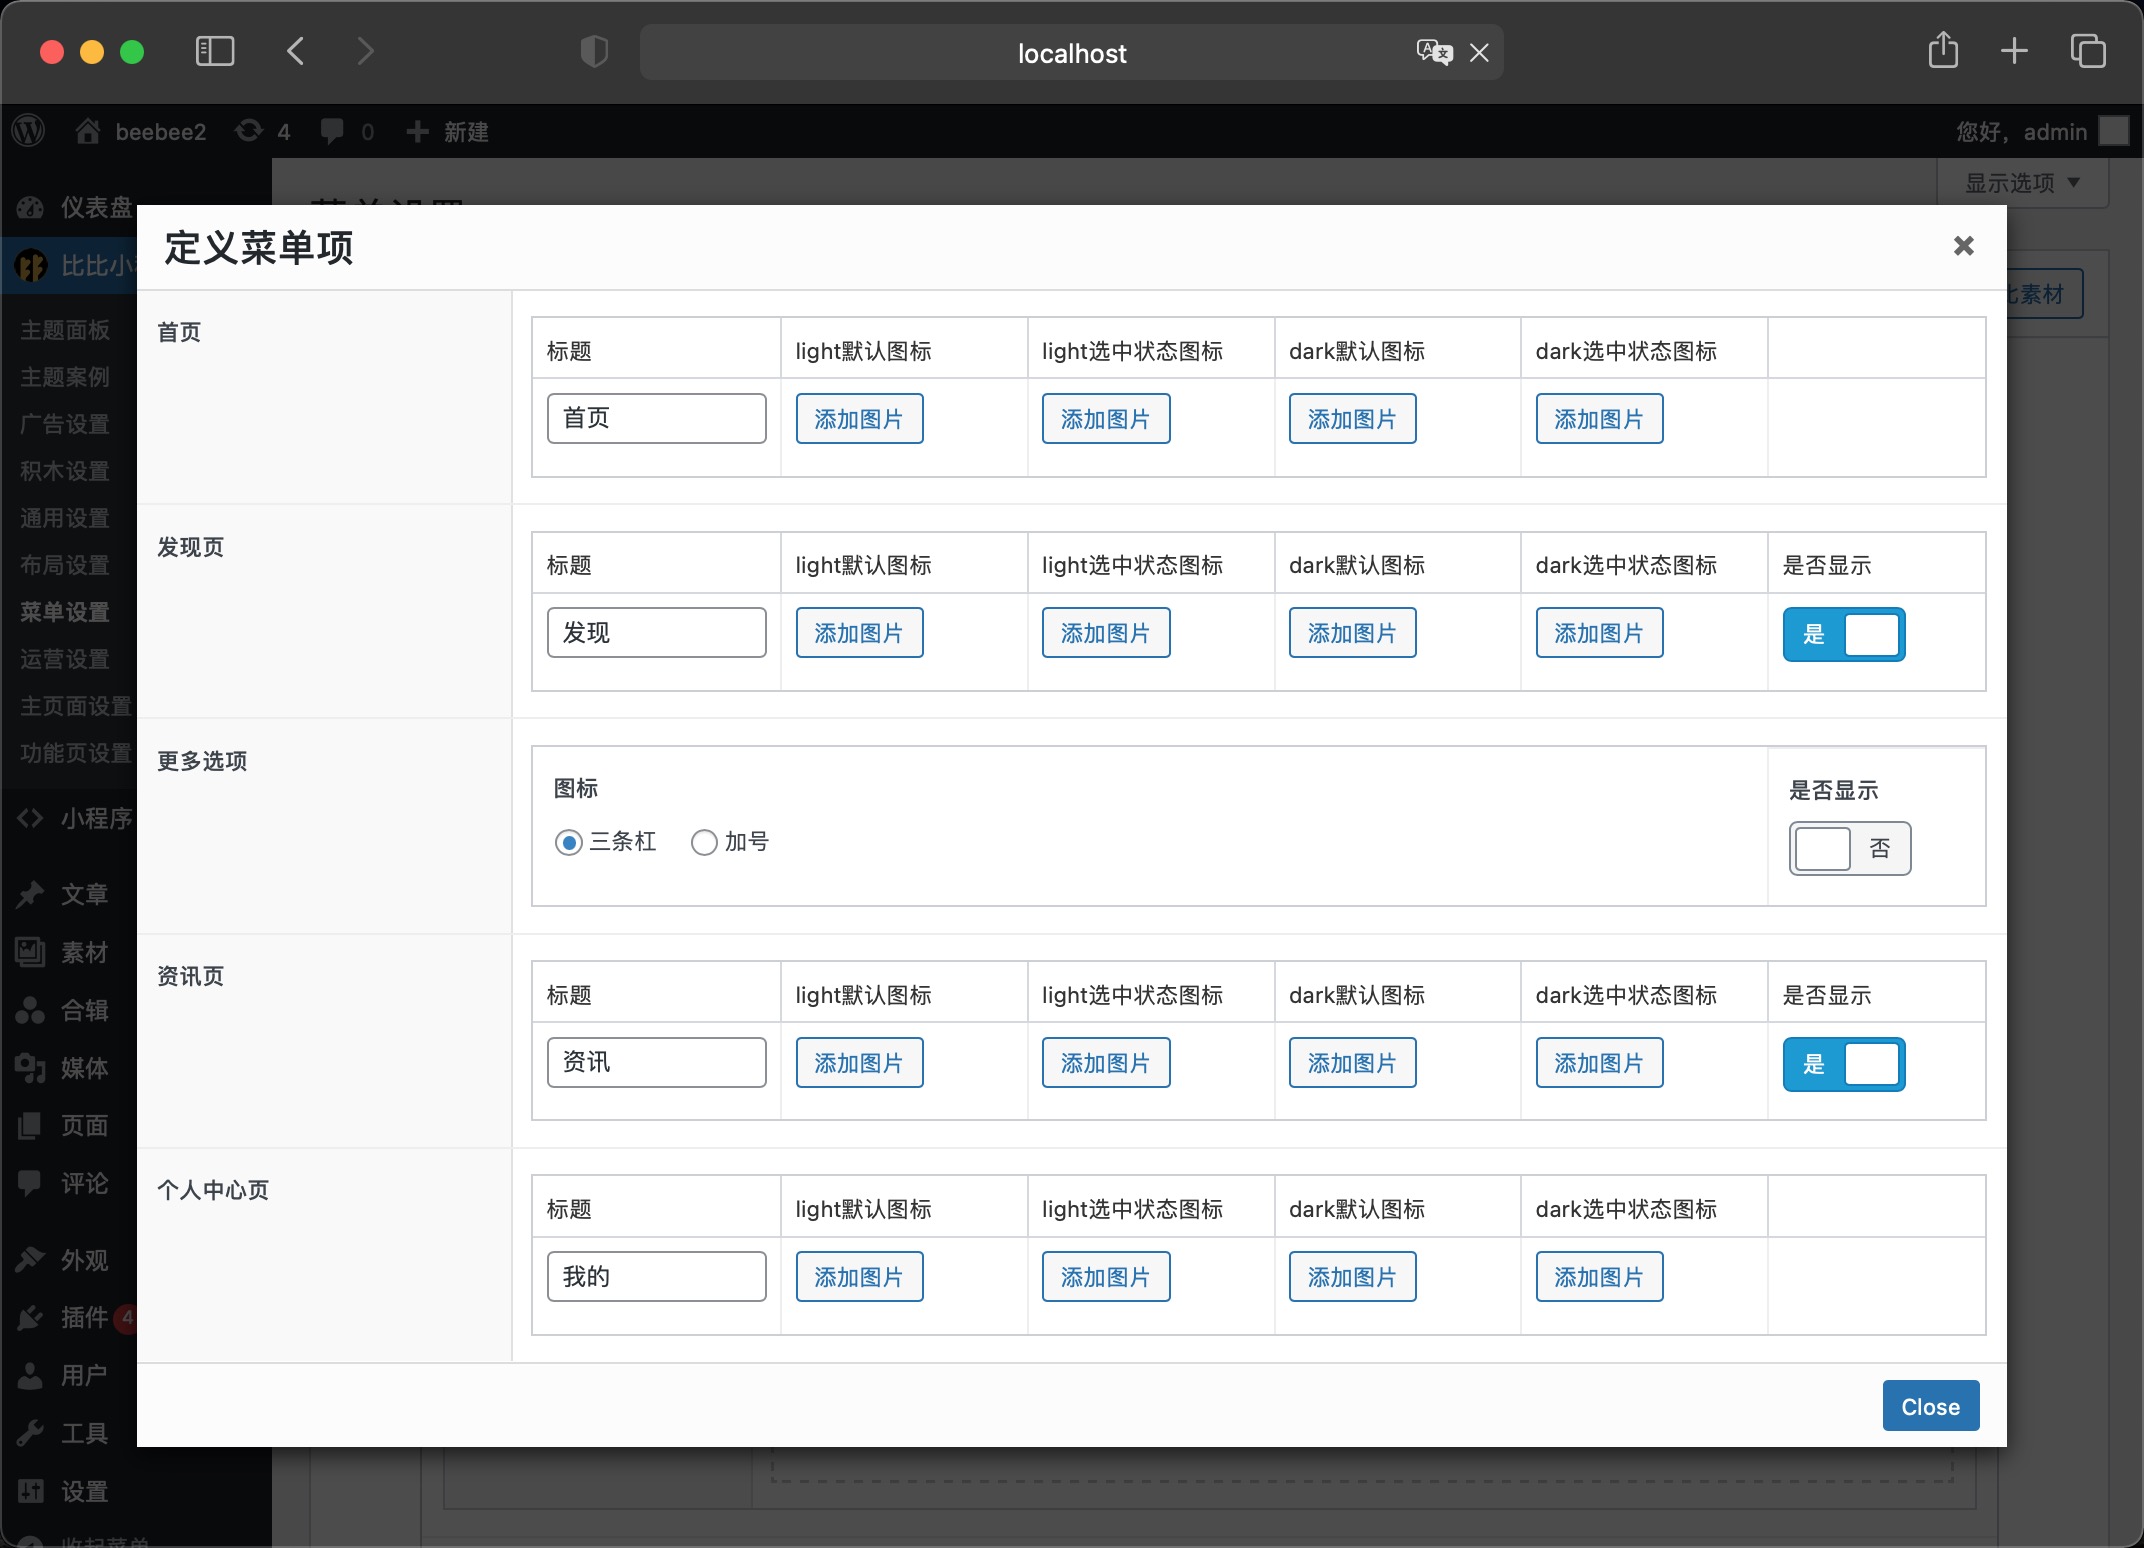Select the 三条杠 radio option

pos(569,842)
